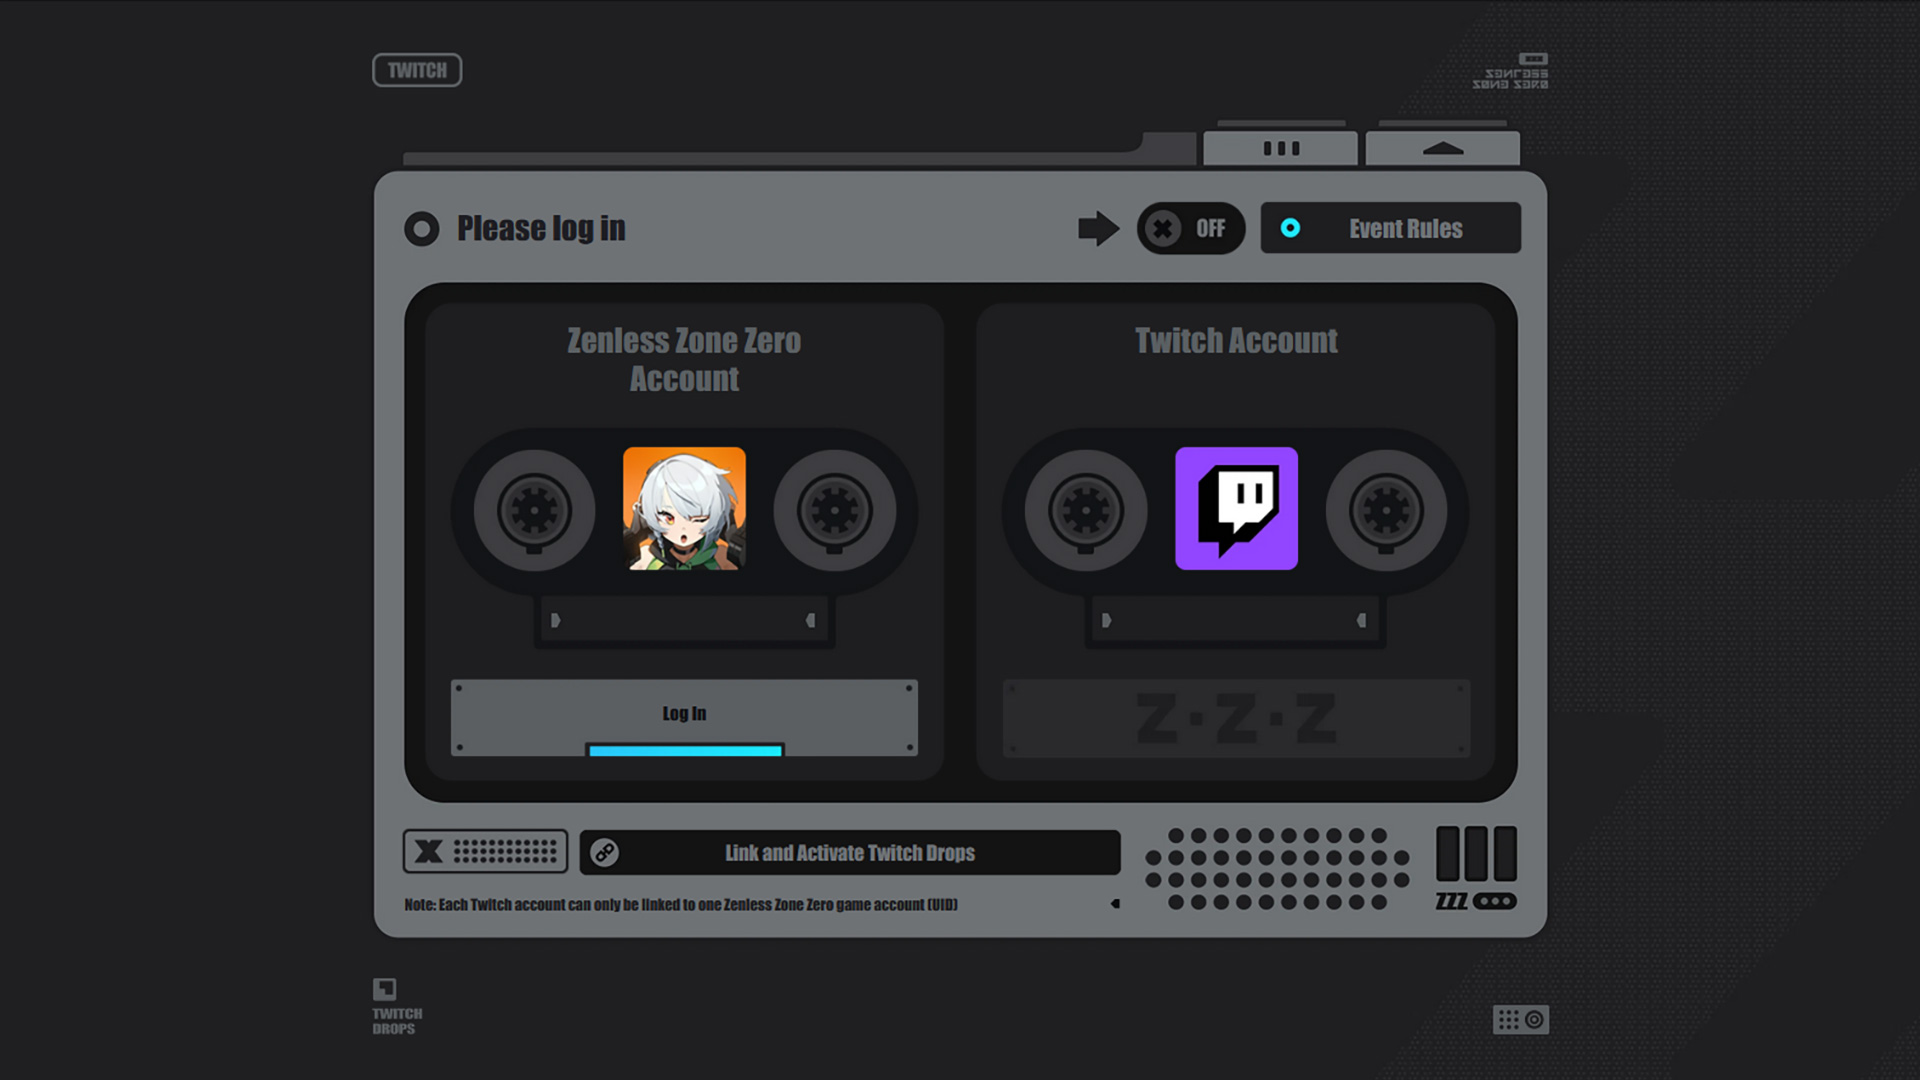This screenshot has height=1080, width=1920.
Task: Select the cyan radio dot on Event Rules
Action: click(x=1291, y=228)
